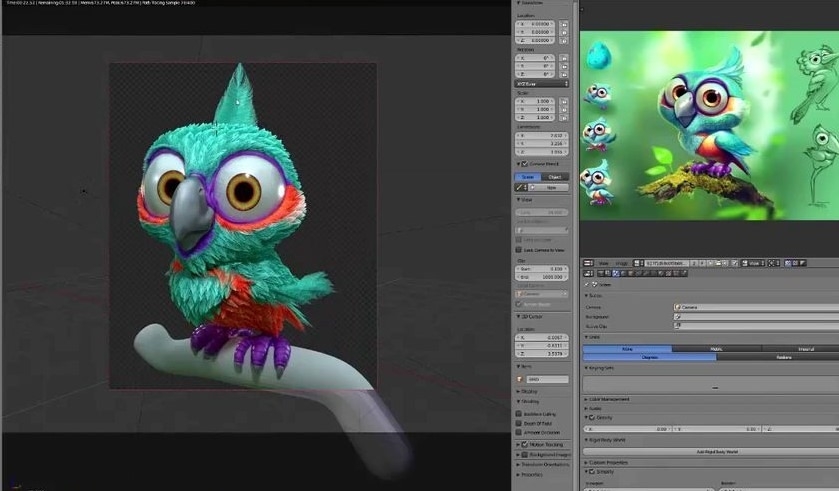Expand the Custom Properties panel

pyautogui.click(x=586, y=462)
